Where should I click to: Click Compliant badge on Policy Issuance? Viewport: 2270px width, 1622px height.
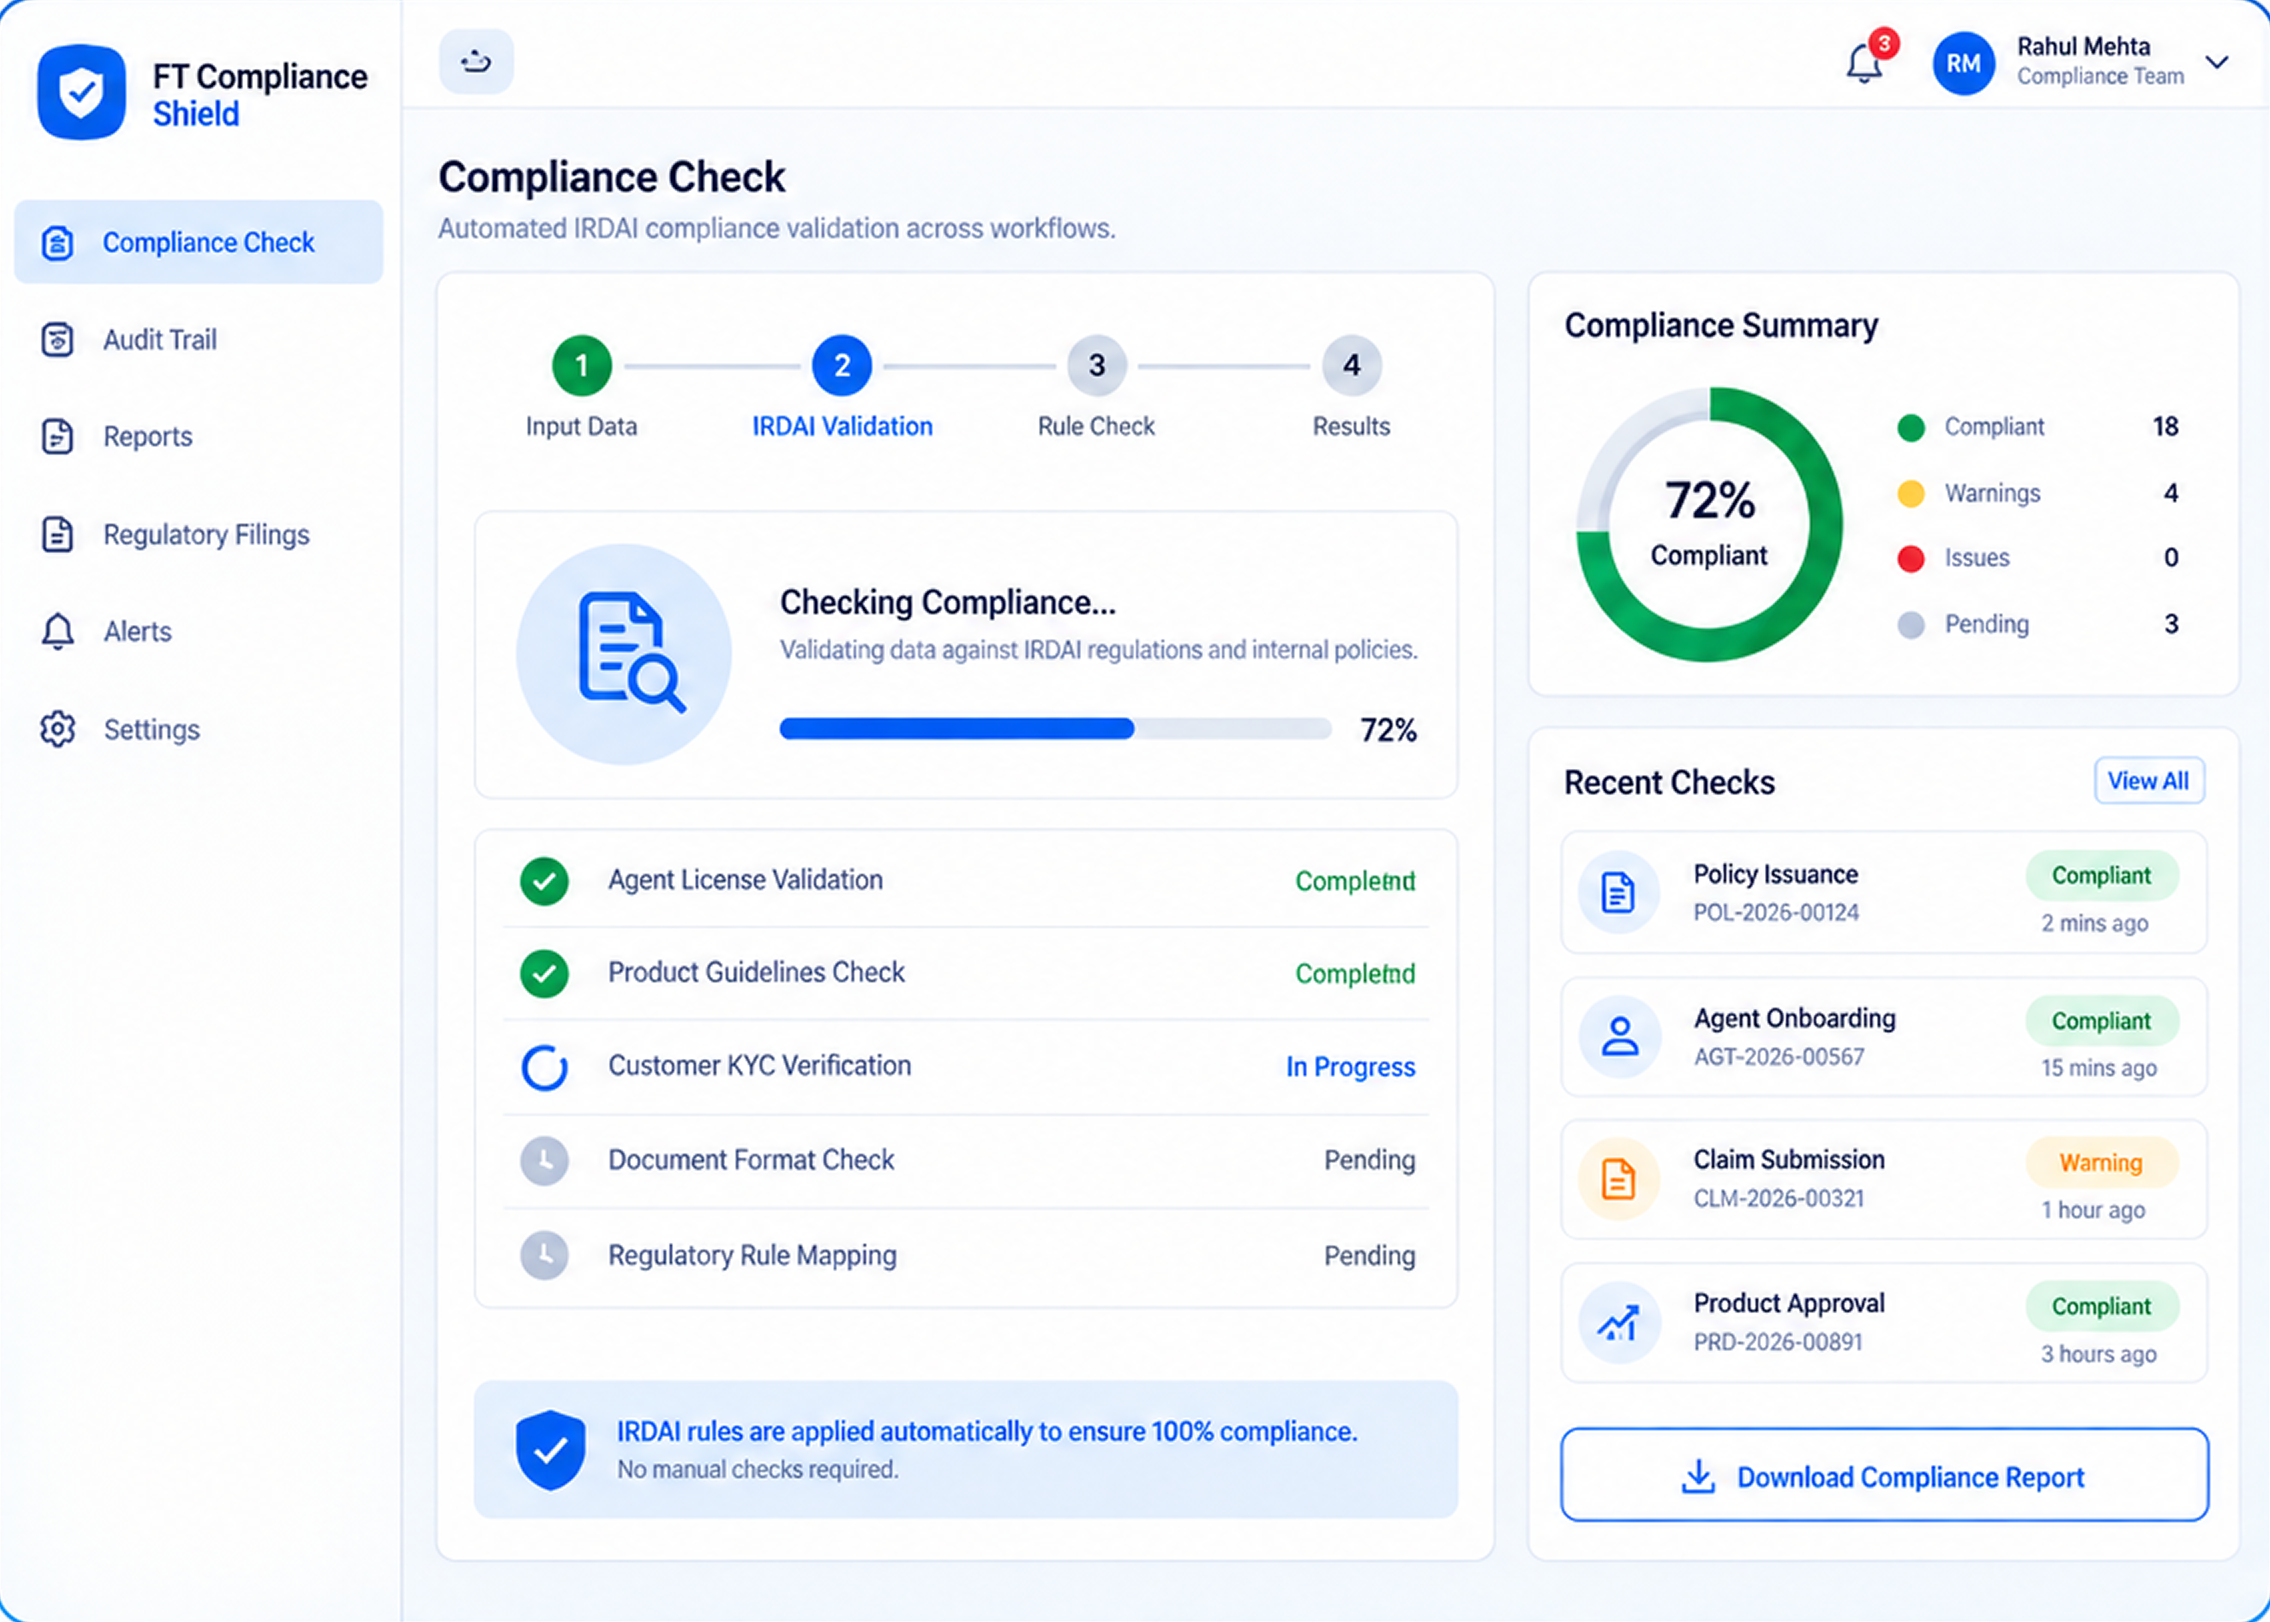click(2101, 875)
